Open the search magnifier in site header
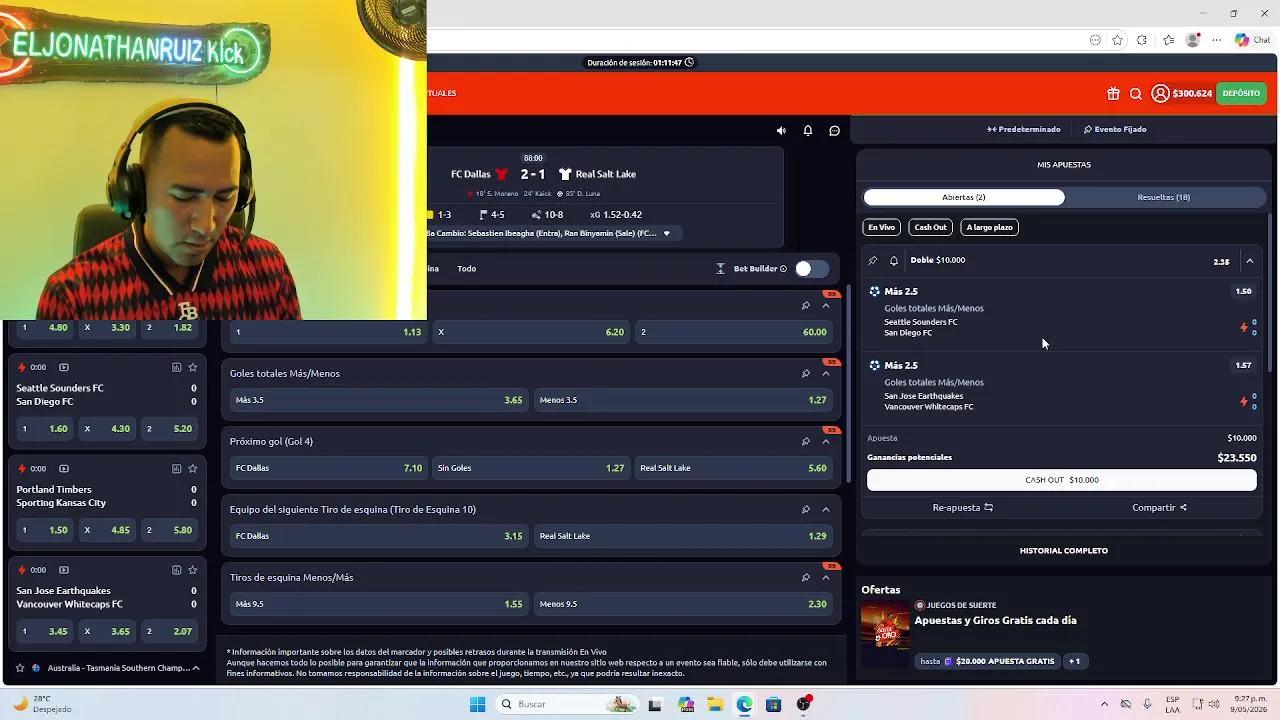Viewport: 1280px width, 720px height. [x=1136, y=93]
